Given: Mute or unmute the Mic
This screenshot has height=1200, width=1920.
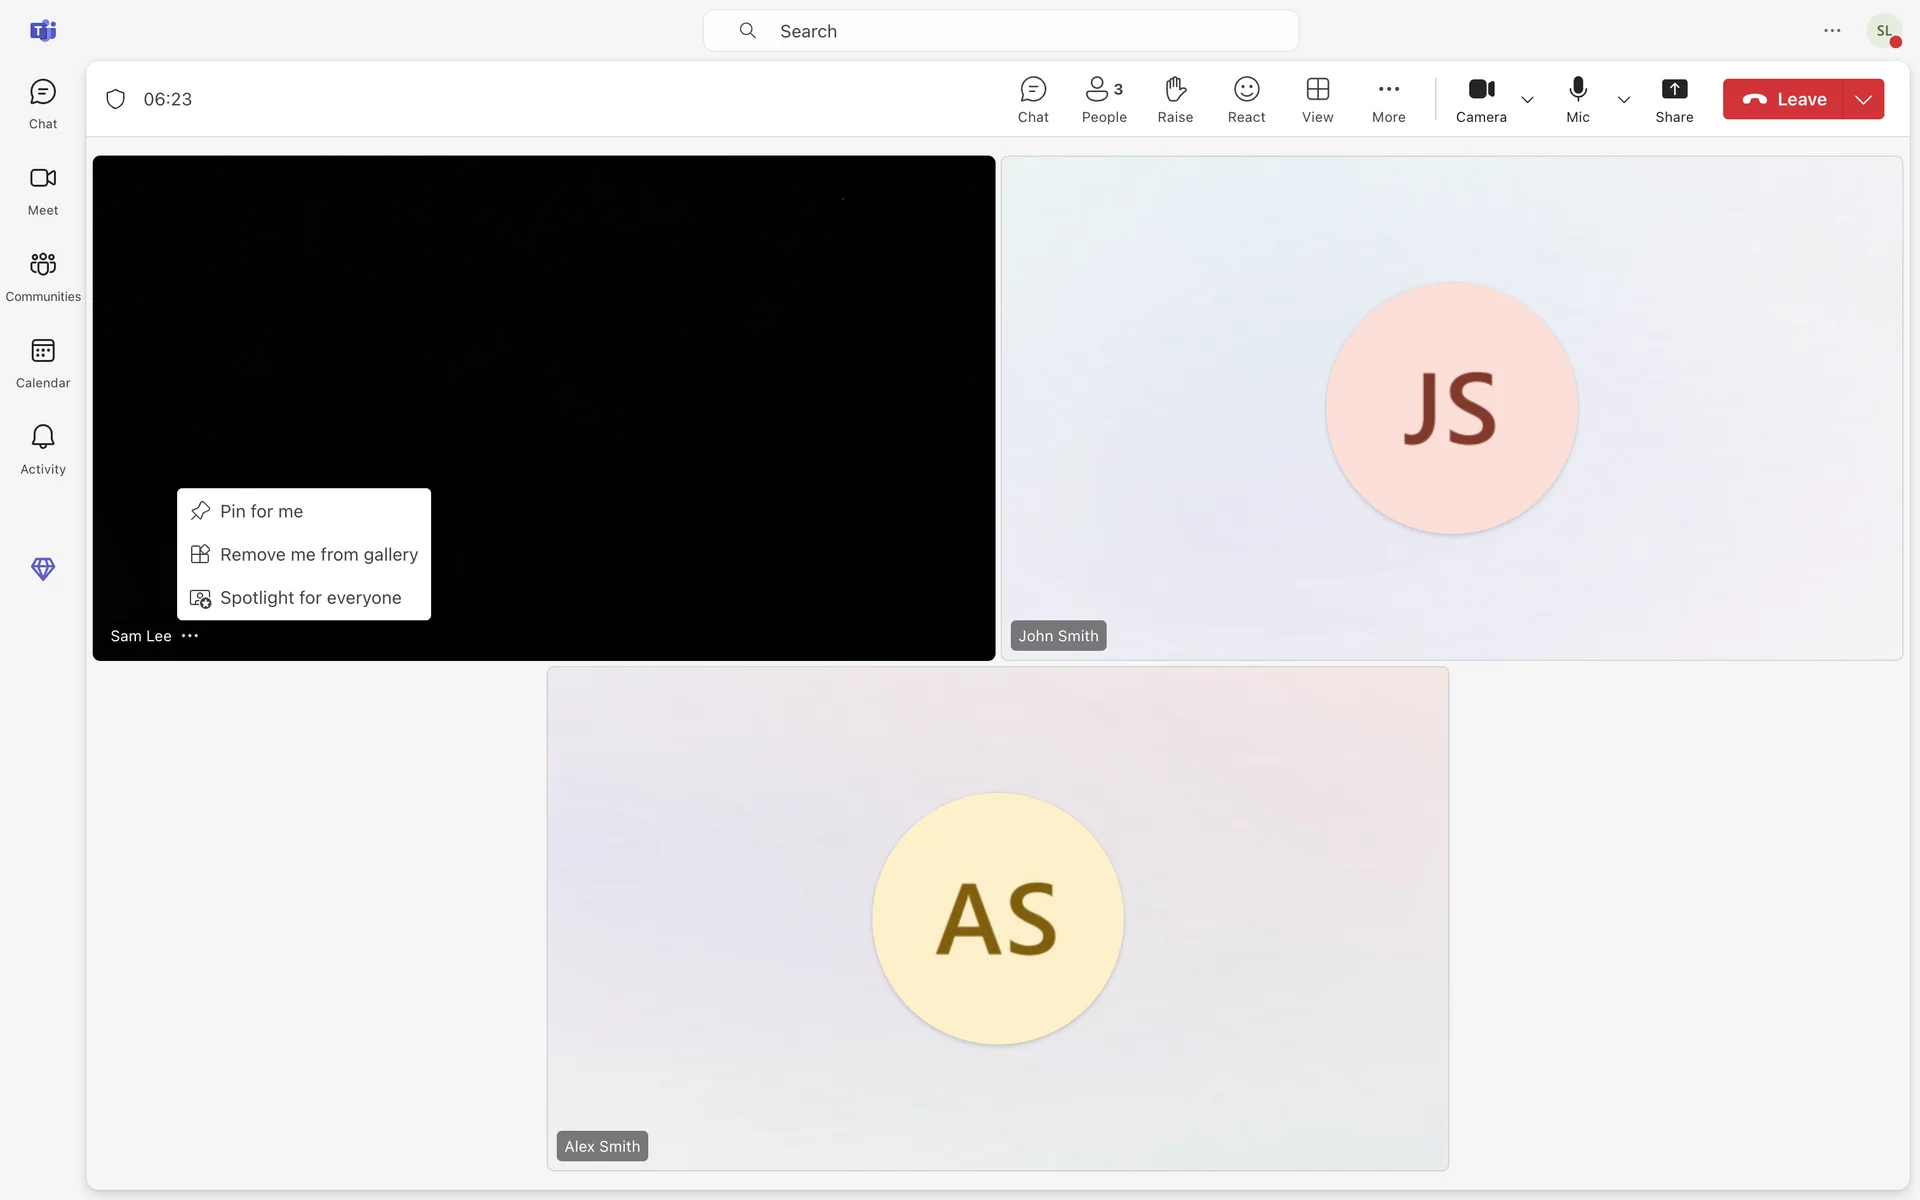Looking at the screenshot, I should pos(1578,99).
